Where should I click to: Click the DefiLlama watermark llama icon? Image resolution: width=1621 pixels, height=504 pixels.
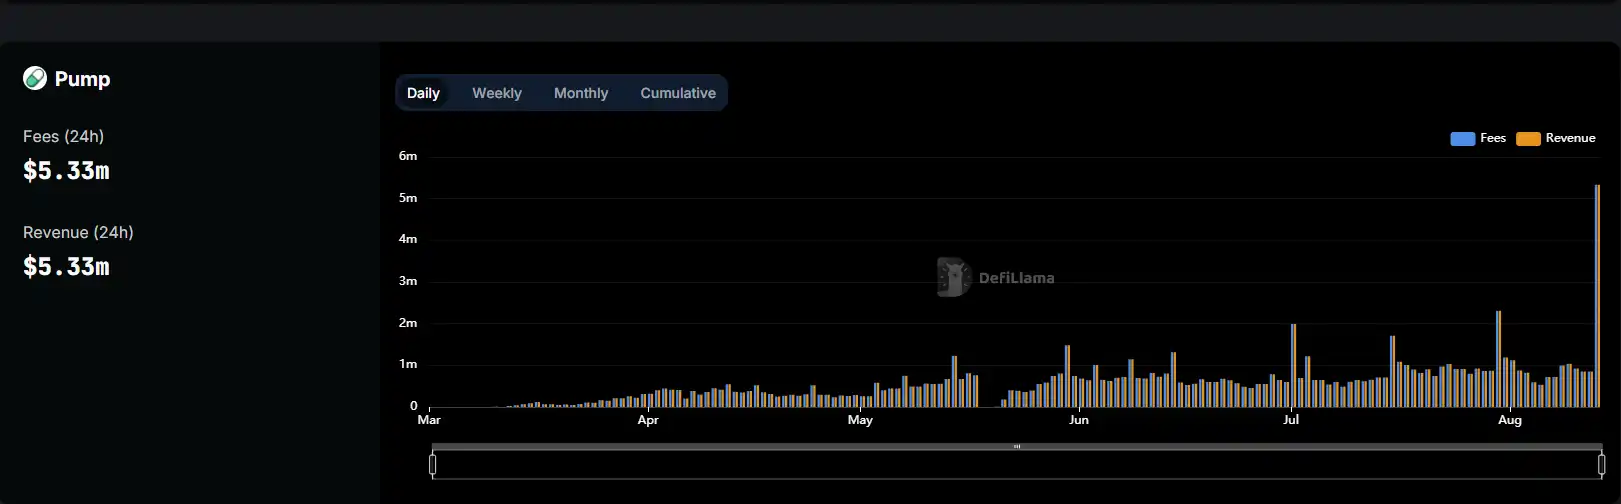tap(953, 277)
